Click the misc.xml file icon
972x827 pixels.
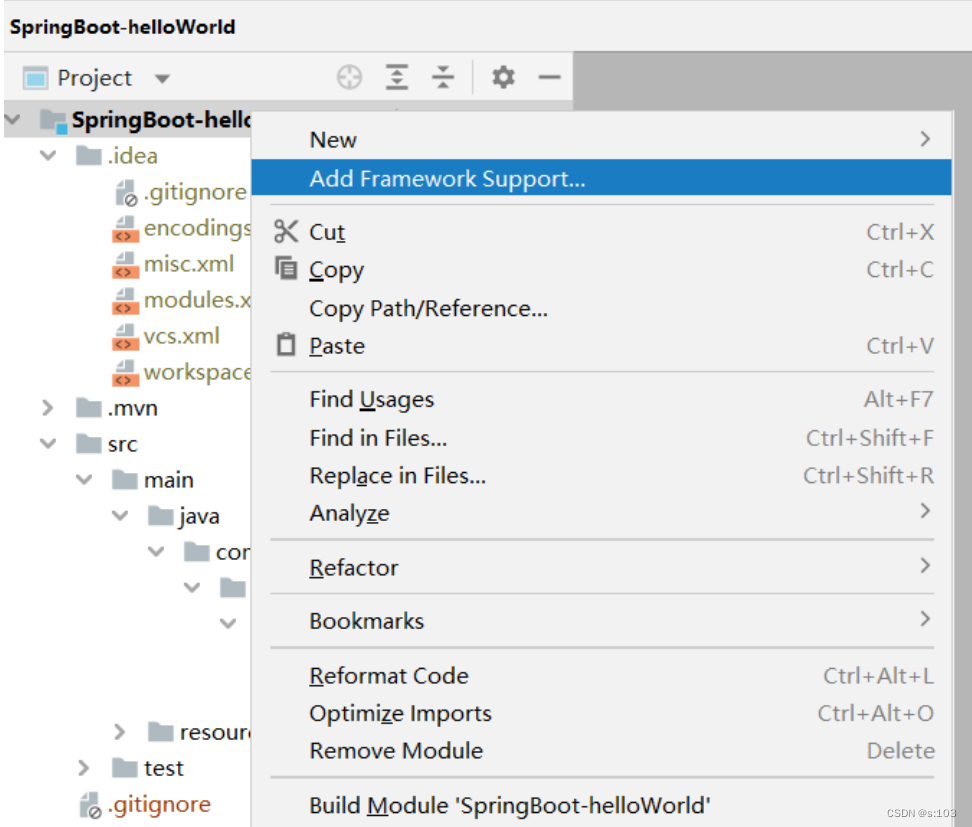pyautogui.click(x=125, y=265)
